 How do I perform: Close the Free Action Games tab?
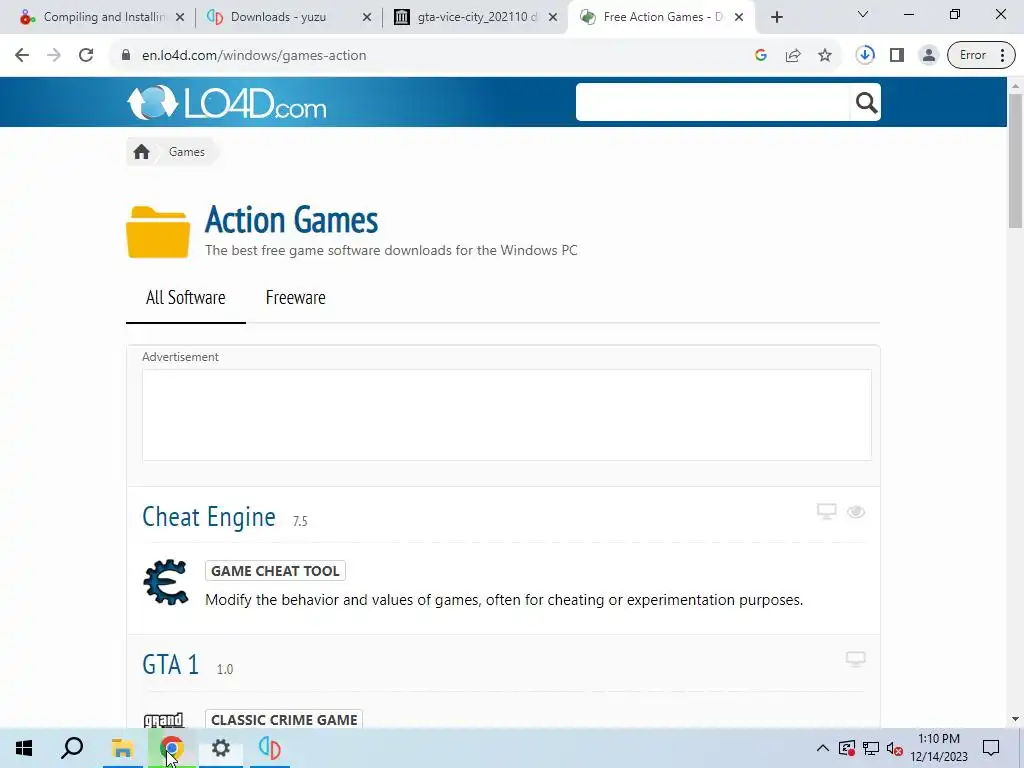(x=739, y=17)
